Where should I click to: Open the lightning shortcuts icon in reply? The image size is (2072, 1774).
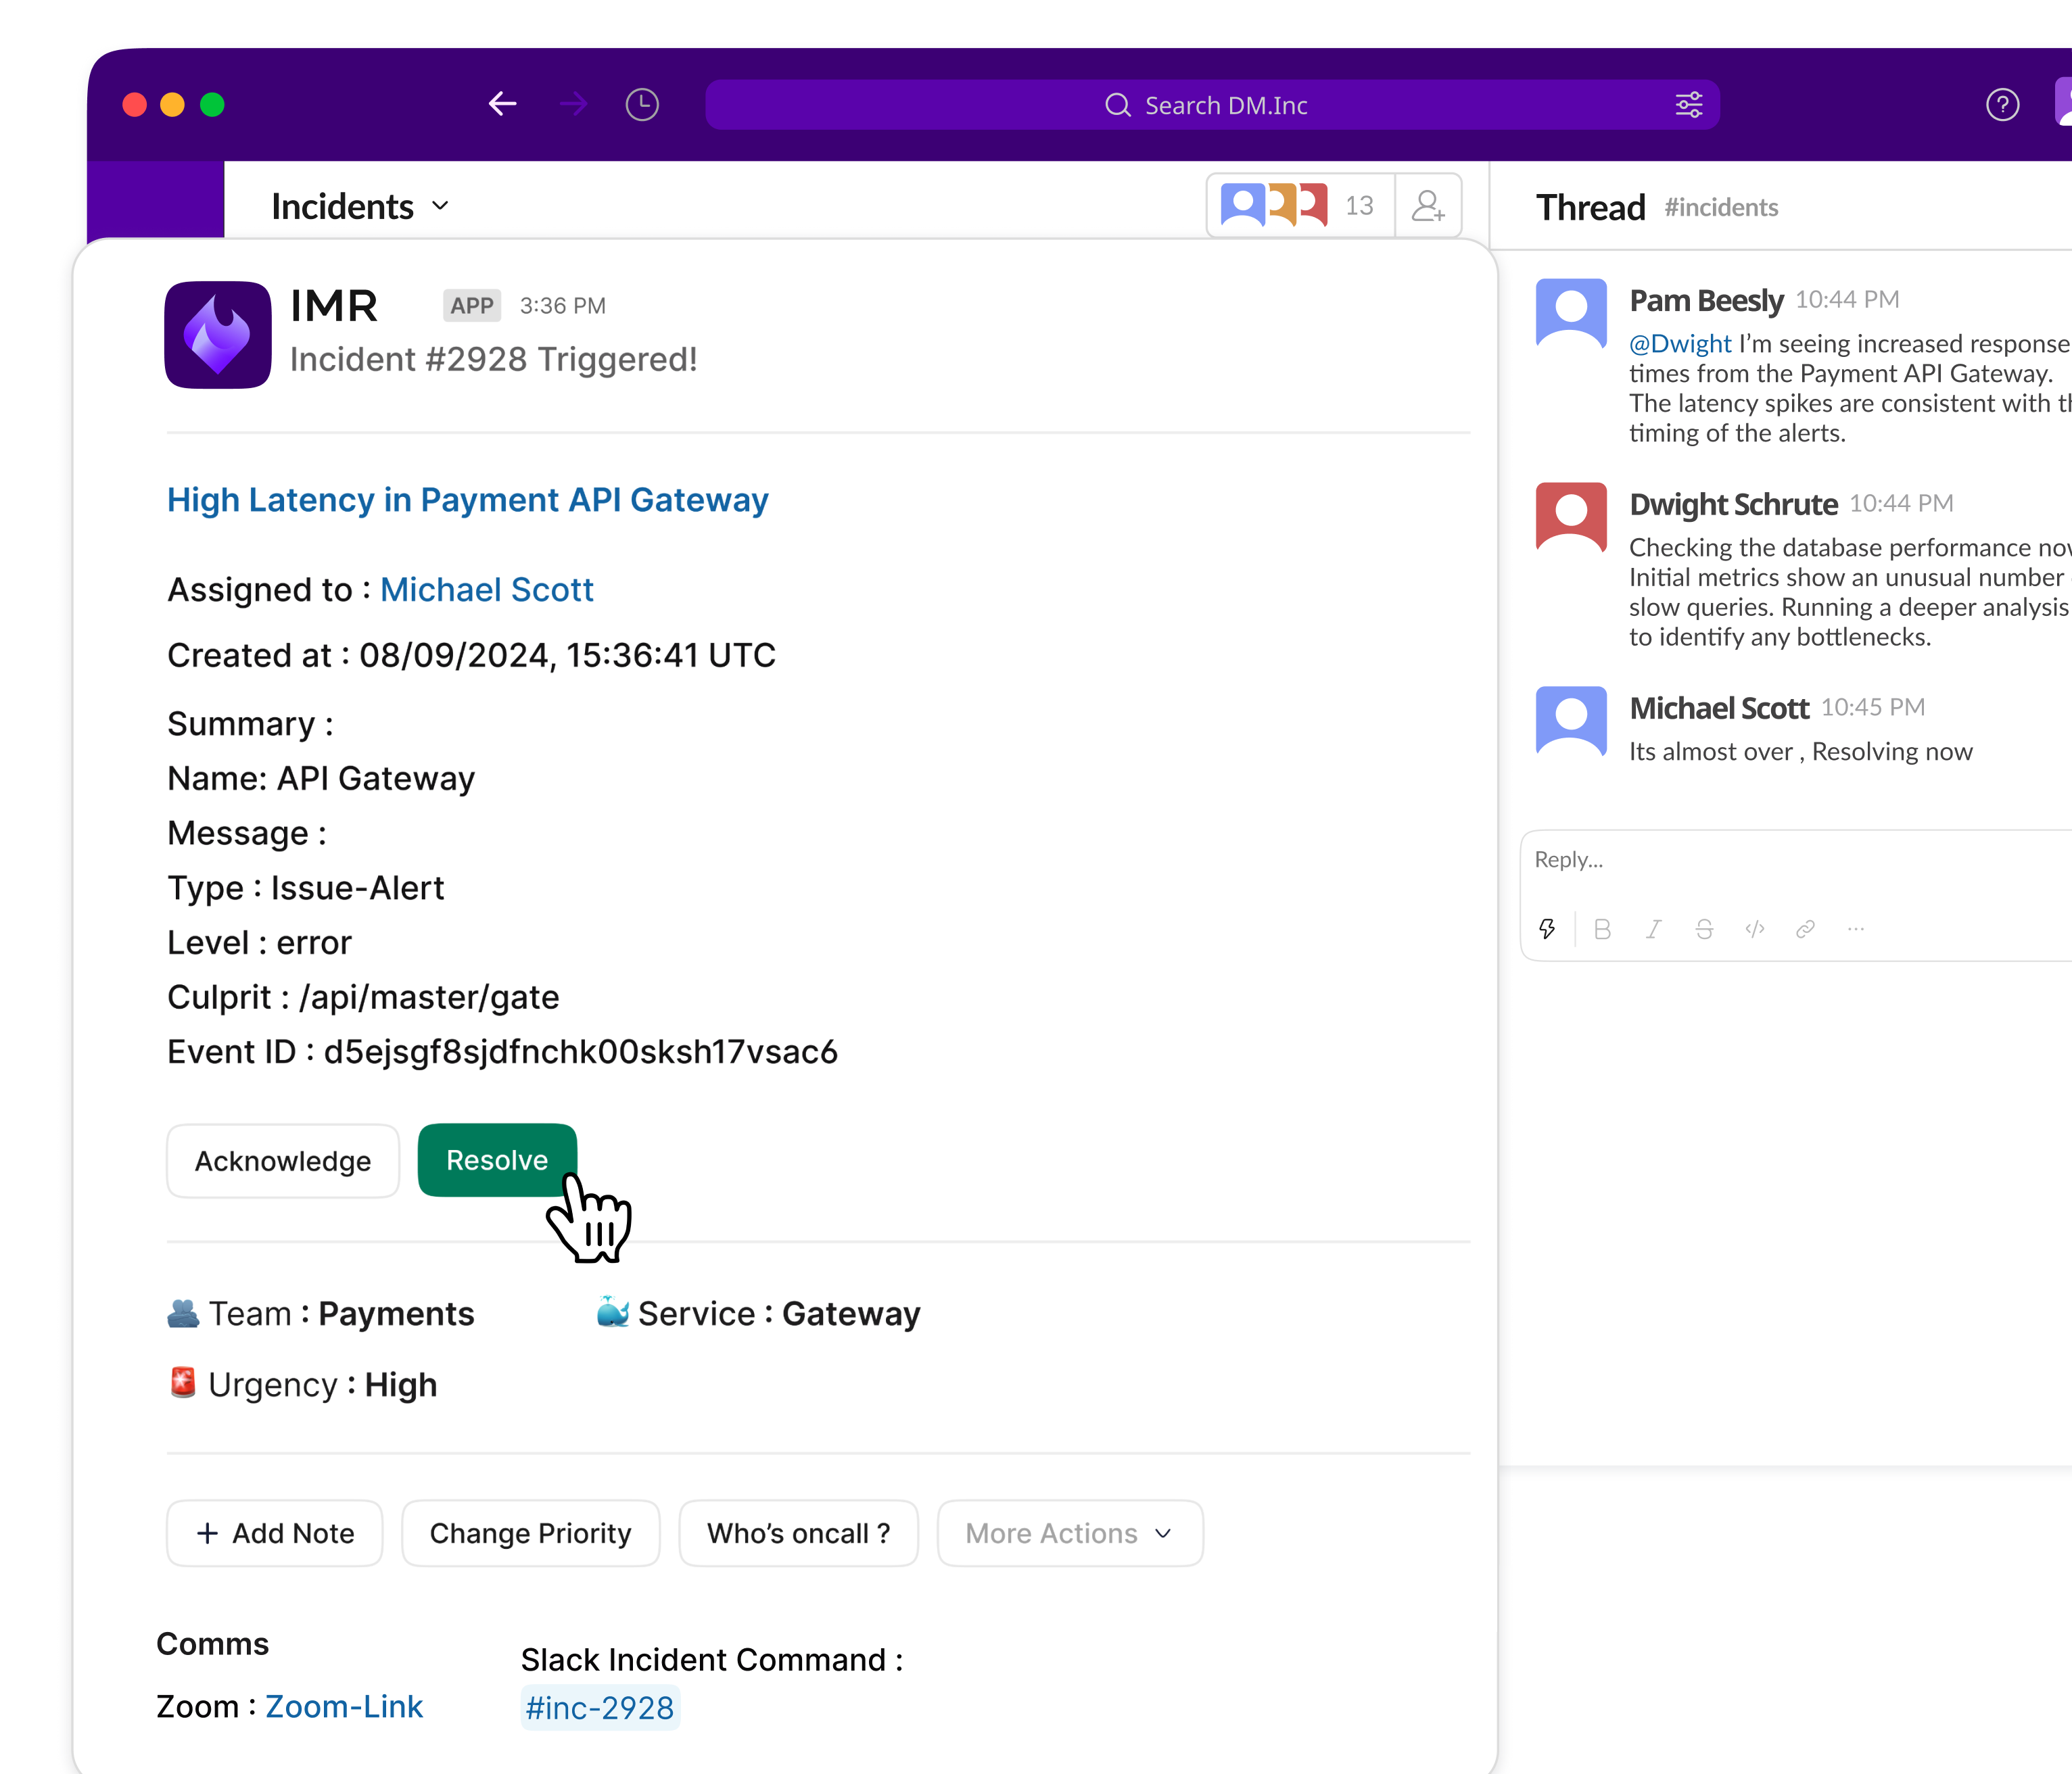point(1547,929)
